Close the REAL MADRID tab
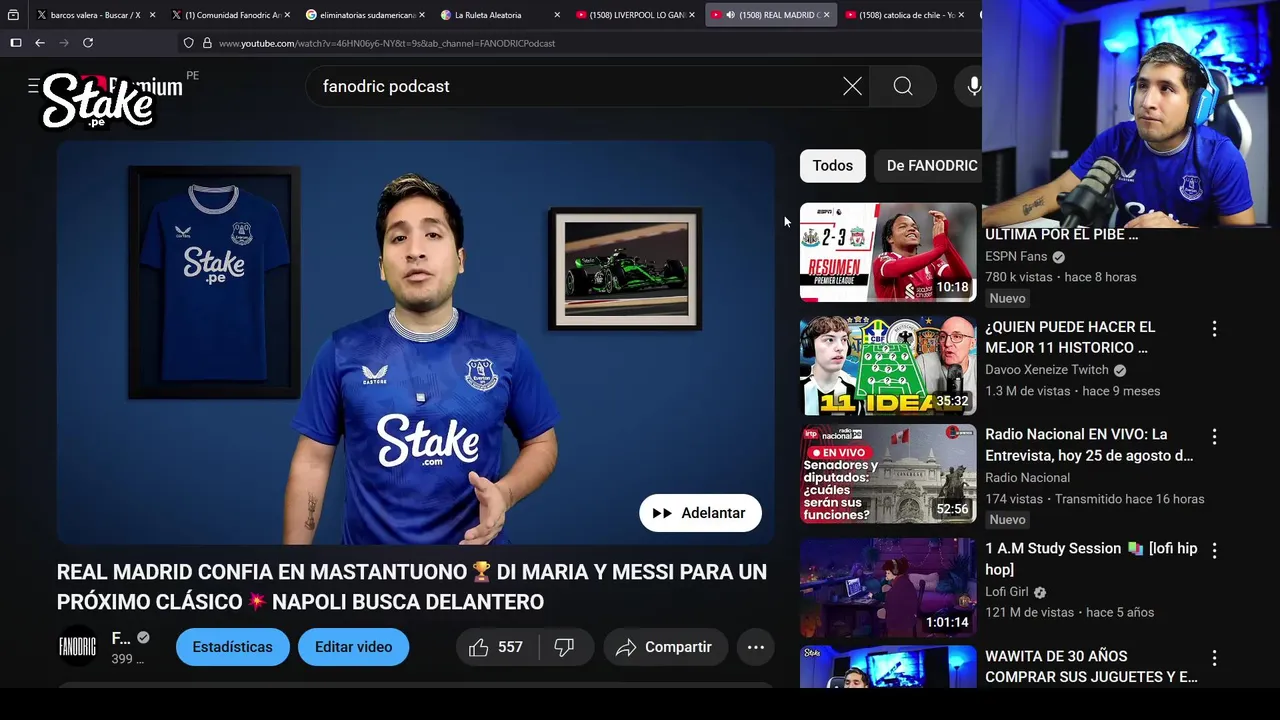 (826, 15)
